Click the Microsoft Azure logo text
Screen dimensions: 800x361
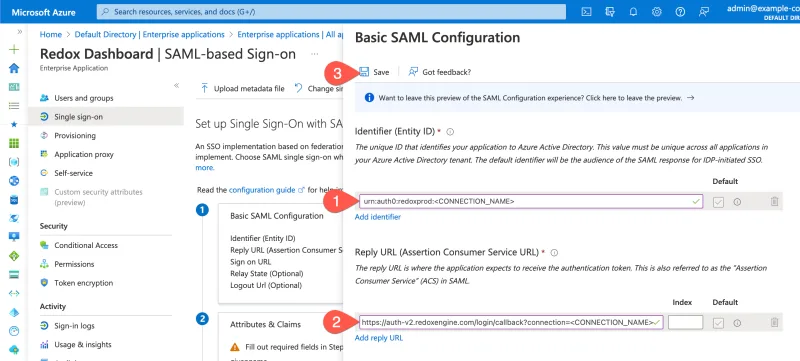click(x=43, y=12)
